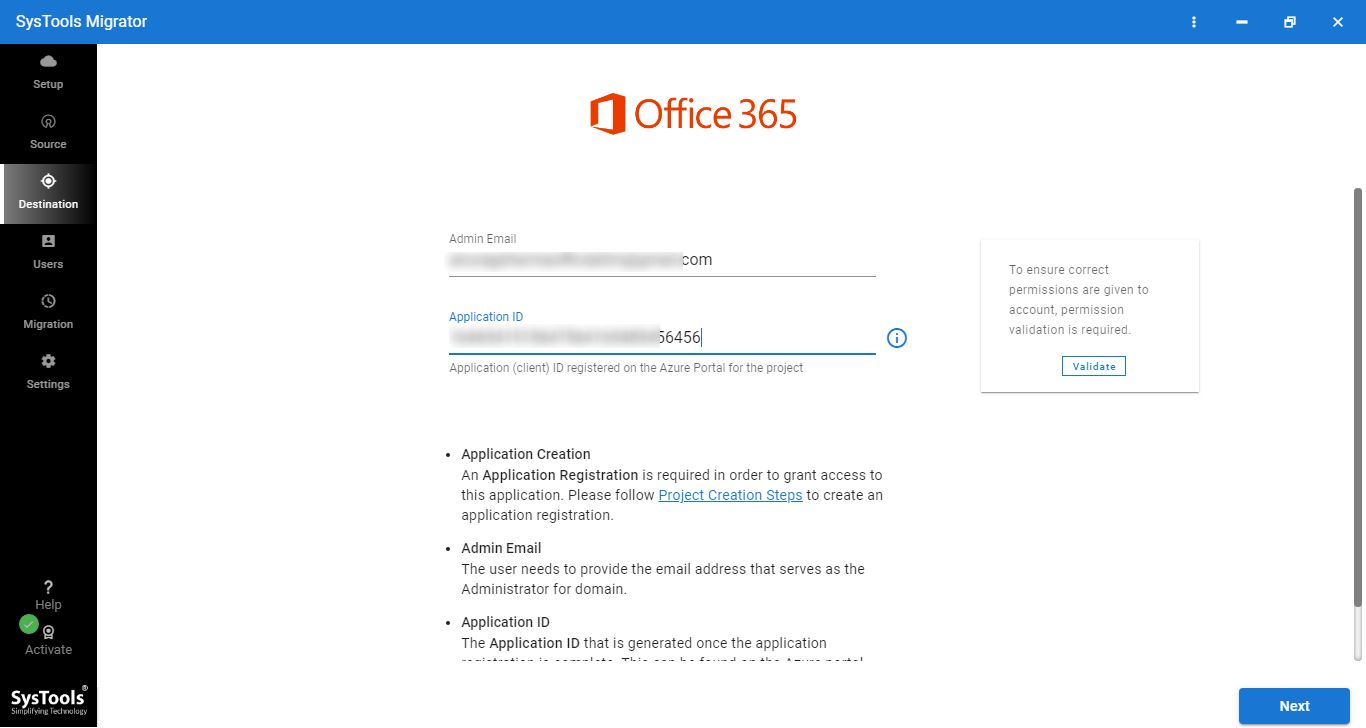The height and width of the screenshot is (728, 1366).
Task: Click the Settings label in the sidebar
Action: [48, 384]
